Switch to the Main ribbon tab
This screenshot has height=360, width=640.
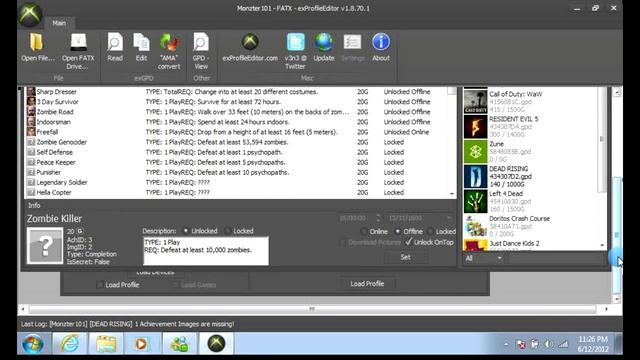point(59,23)
